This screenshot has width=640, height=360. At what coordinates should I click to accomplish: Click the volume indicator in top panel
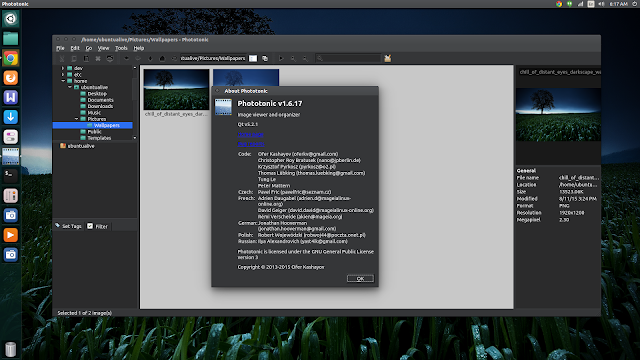(601, 4)
